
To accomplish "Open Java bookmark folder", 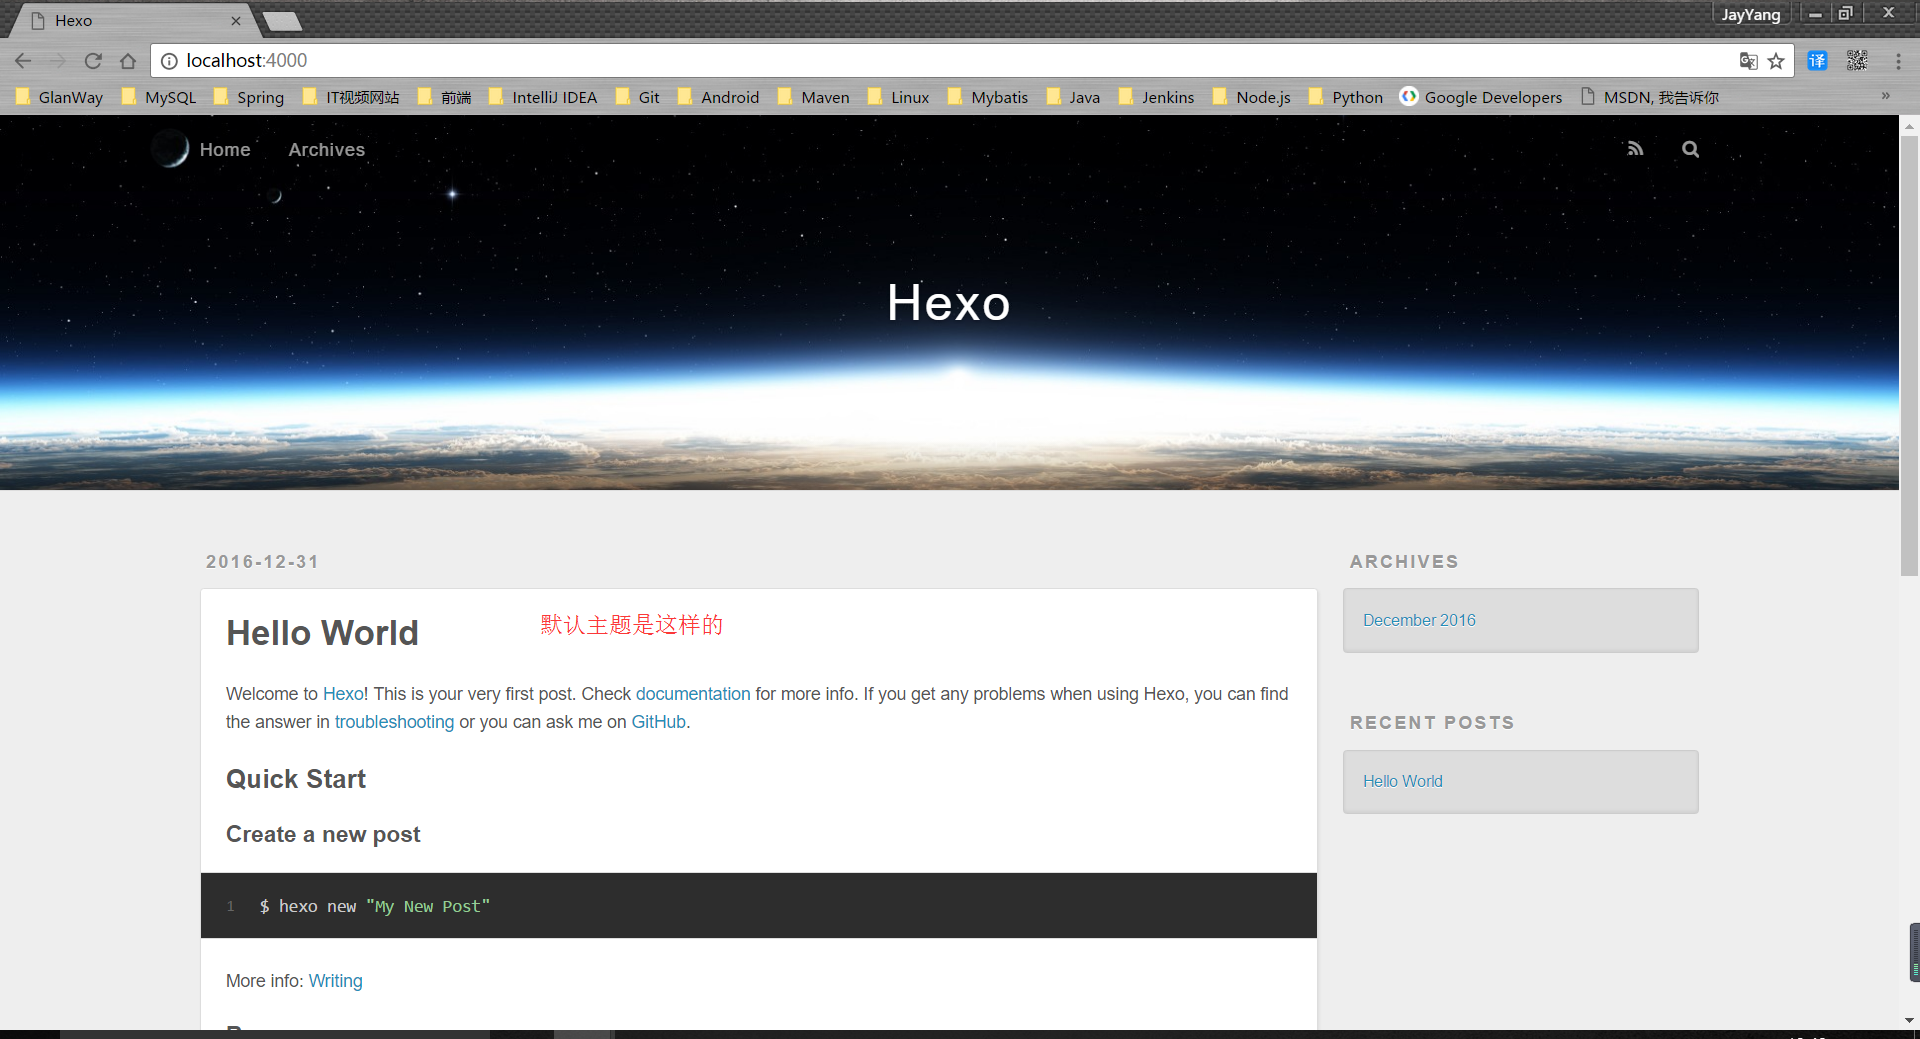I will click(1073, 97).
